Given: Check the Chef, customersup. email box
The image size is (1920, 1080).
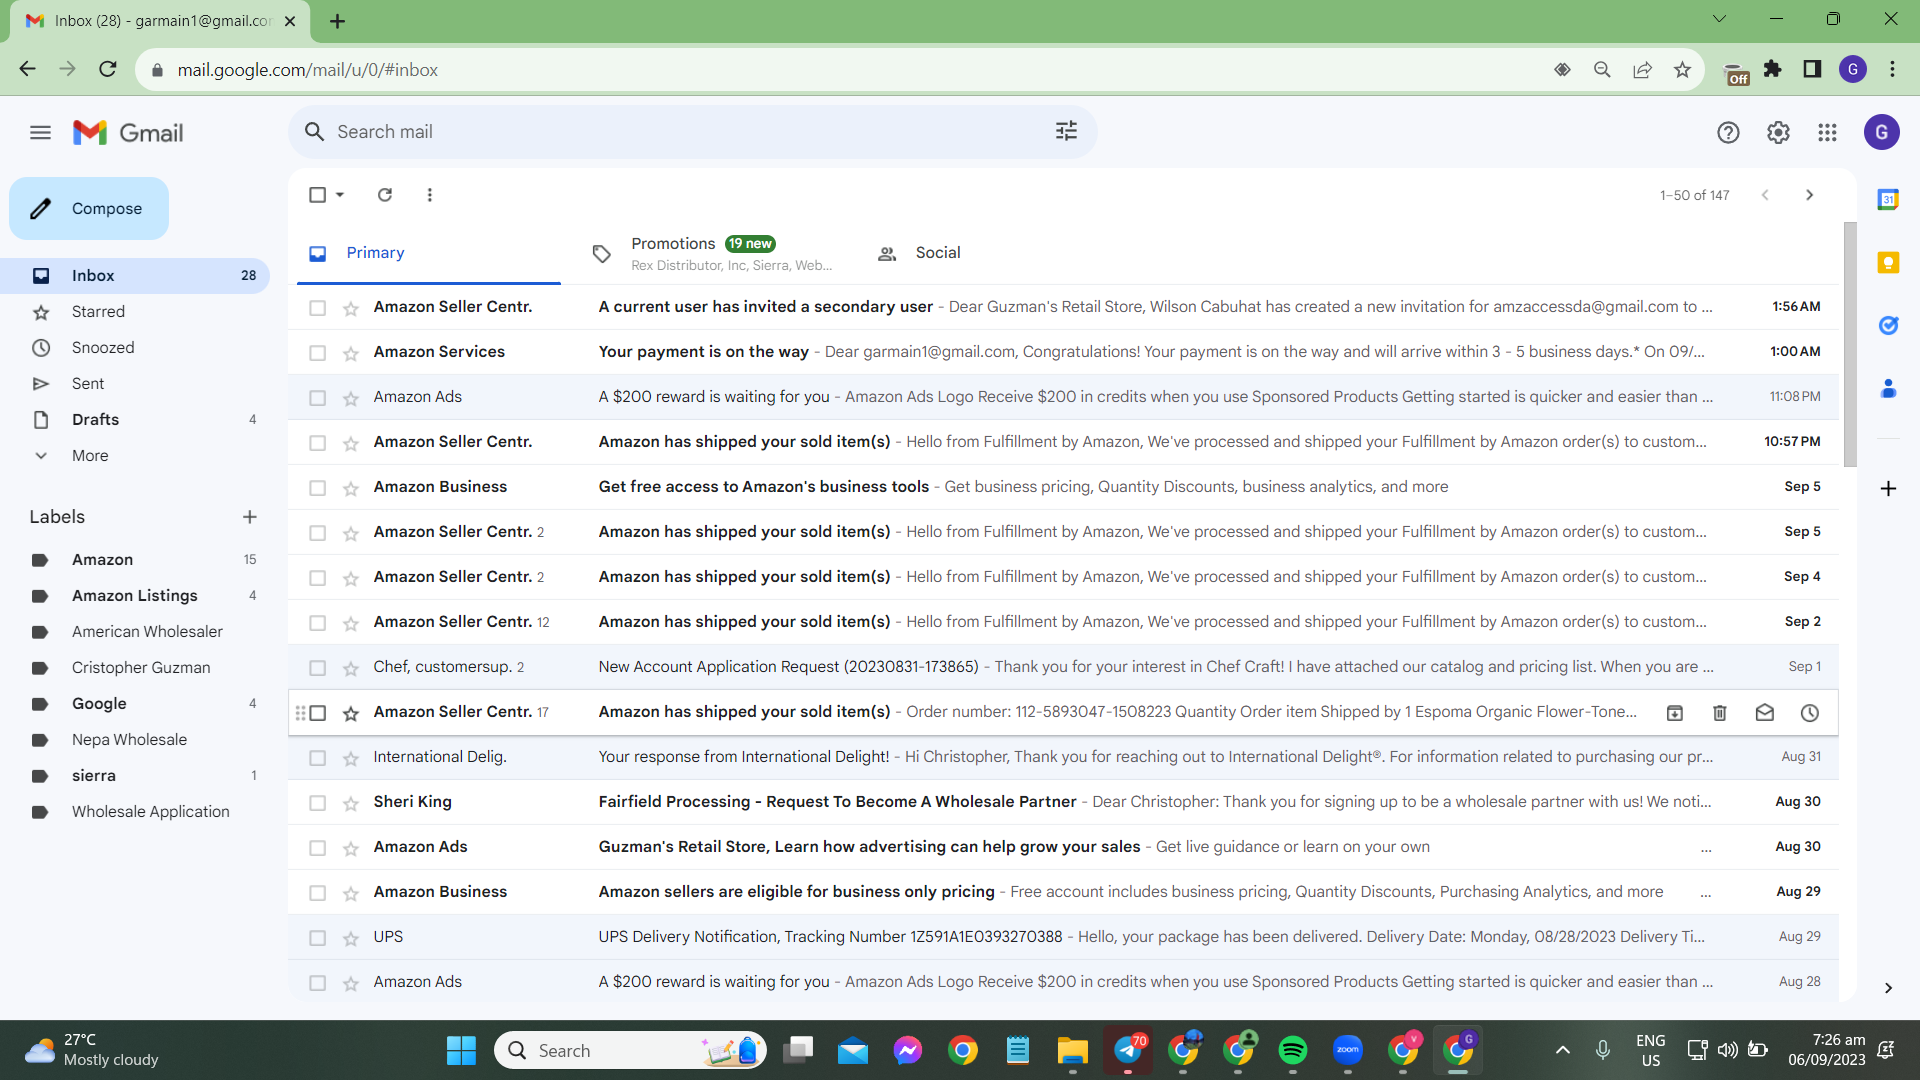Looking at the screenshot, I should [317, 668].
